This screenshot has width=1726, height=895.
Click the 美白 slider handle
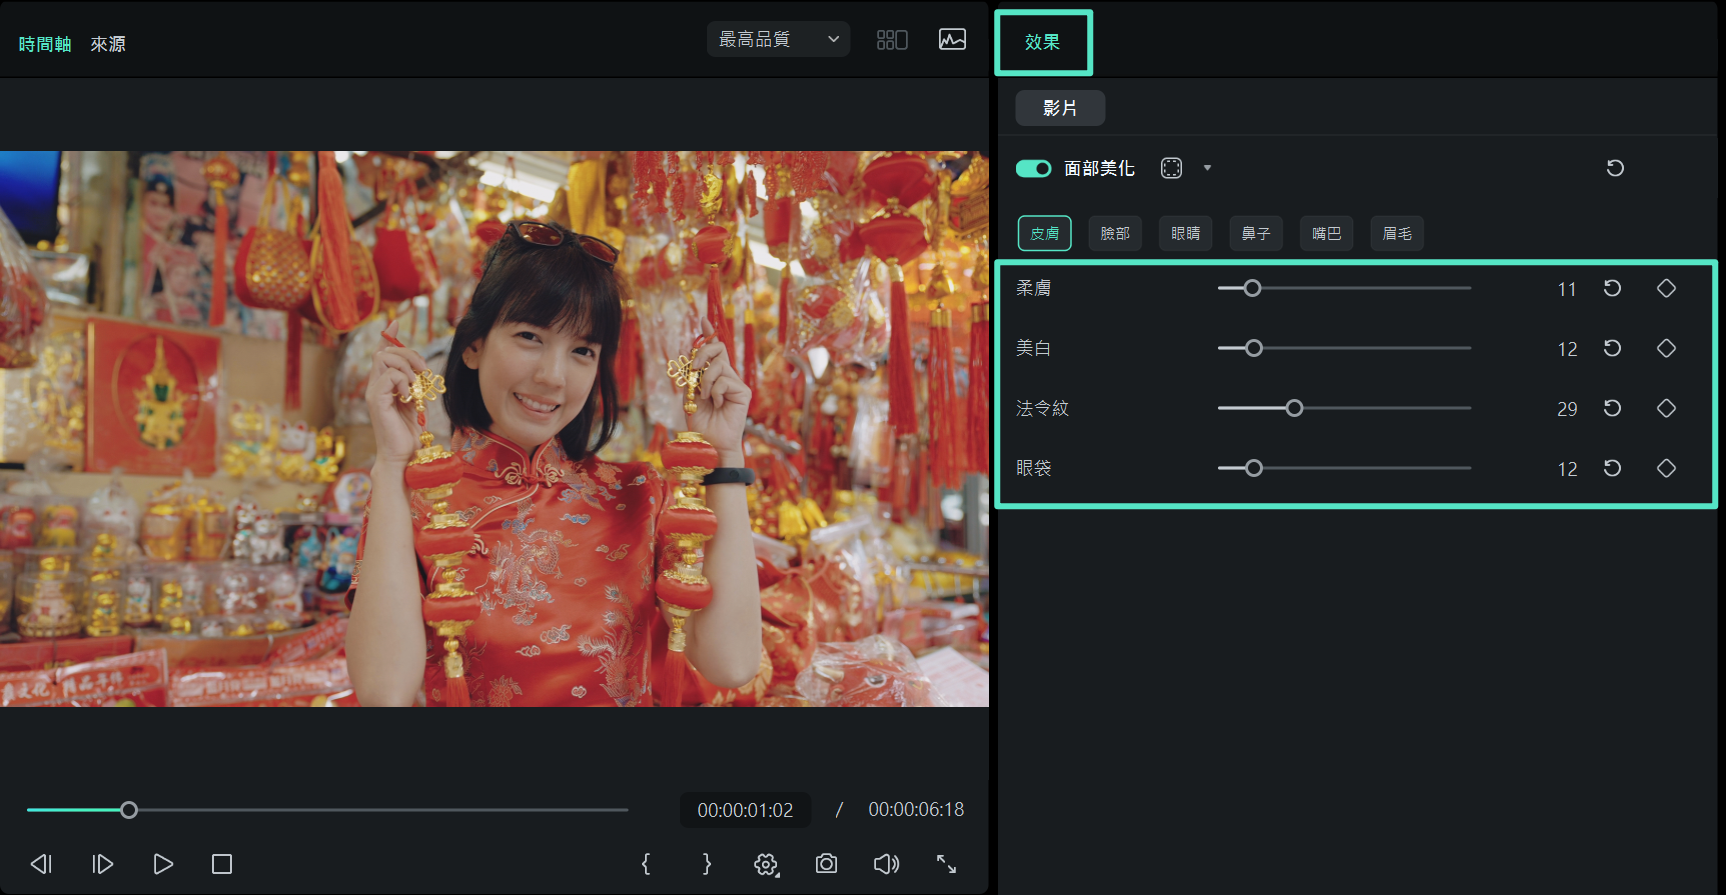[1253, 348]
